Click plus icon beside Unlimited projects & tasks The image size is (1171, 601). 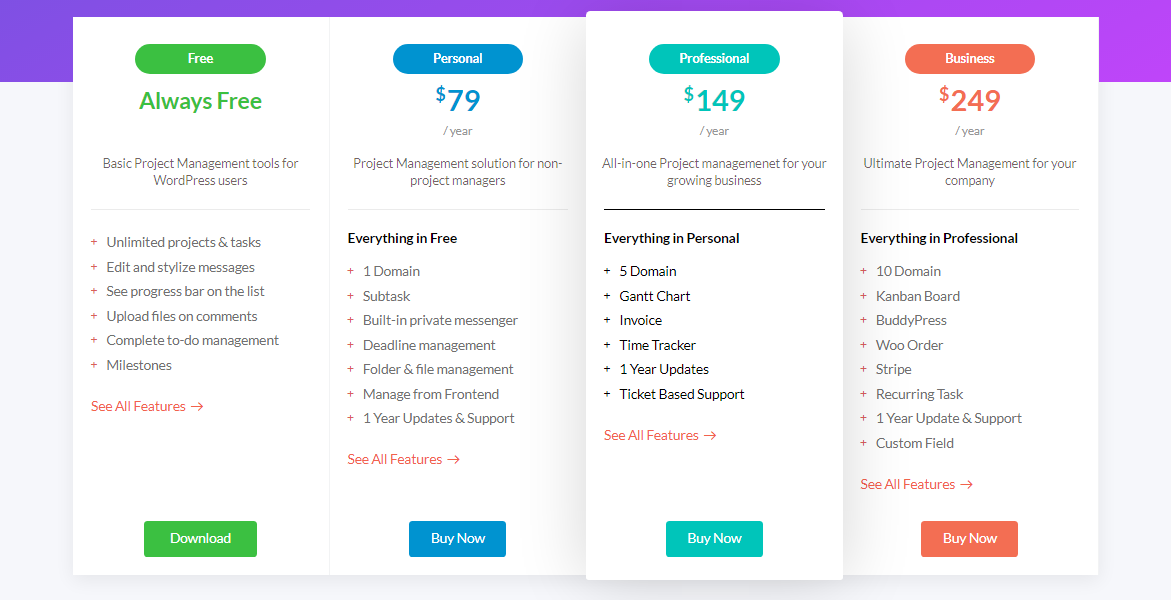(94, 242)
